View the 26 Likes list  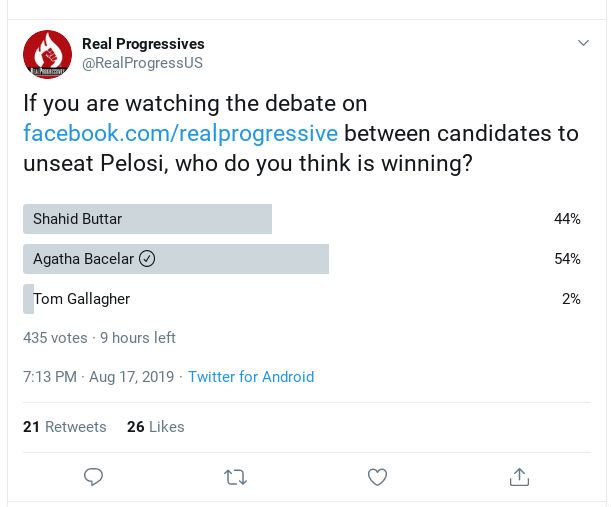point(155,427)
